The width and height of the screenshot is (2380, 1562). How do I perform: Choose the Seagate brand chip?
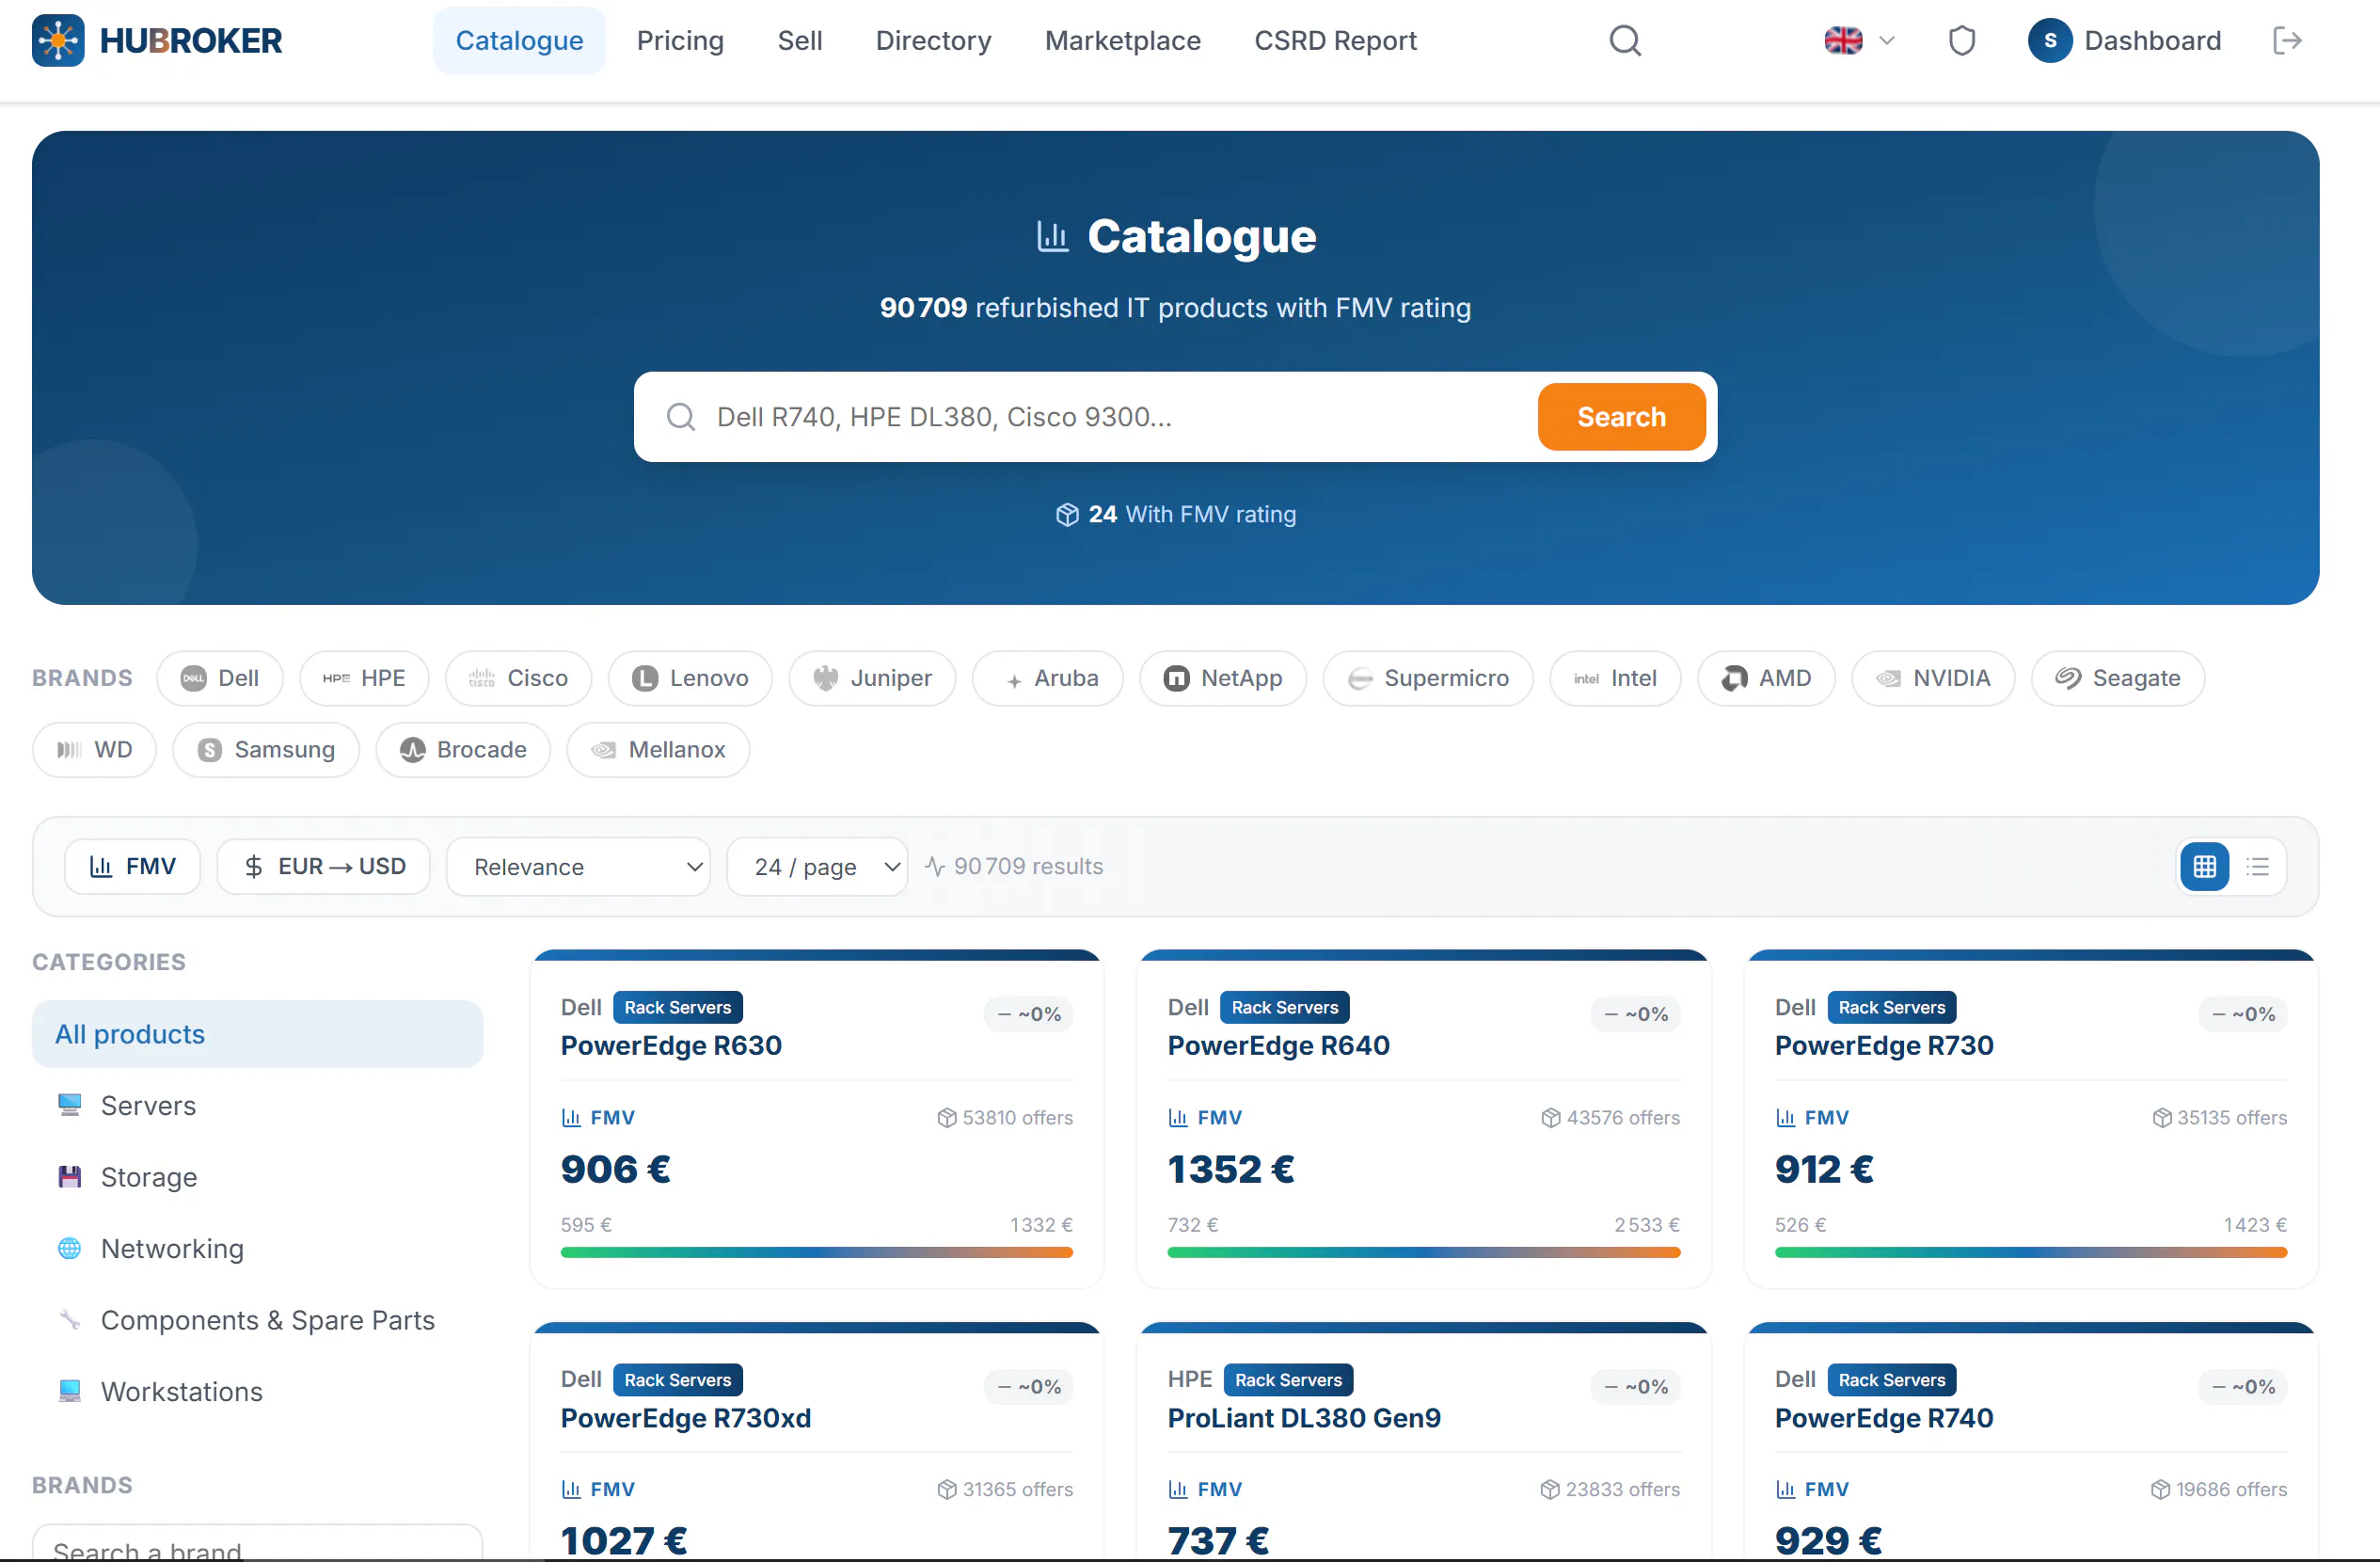(2118, 679)
